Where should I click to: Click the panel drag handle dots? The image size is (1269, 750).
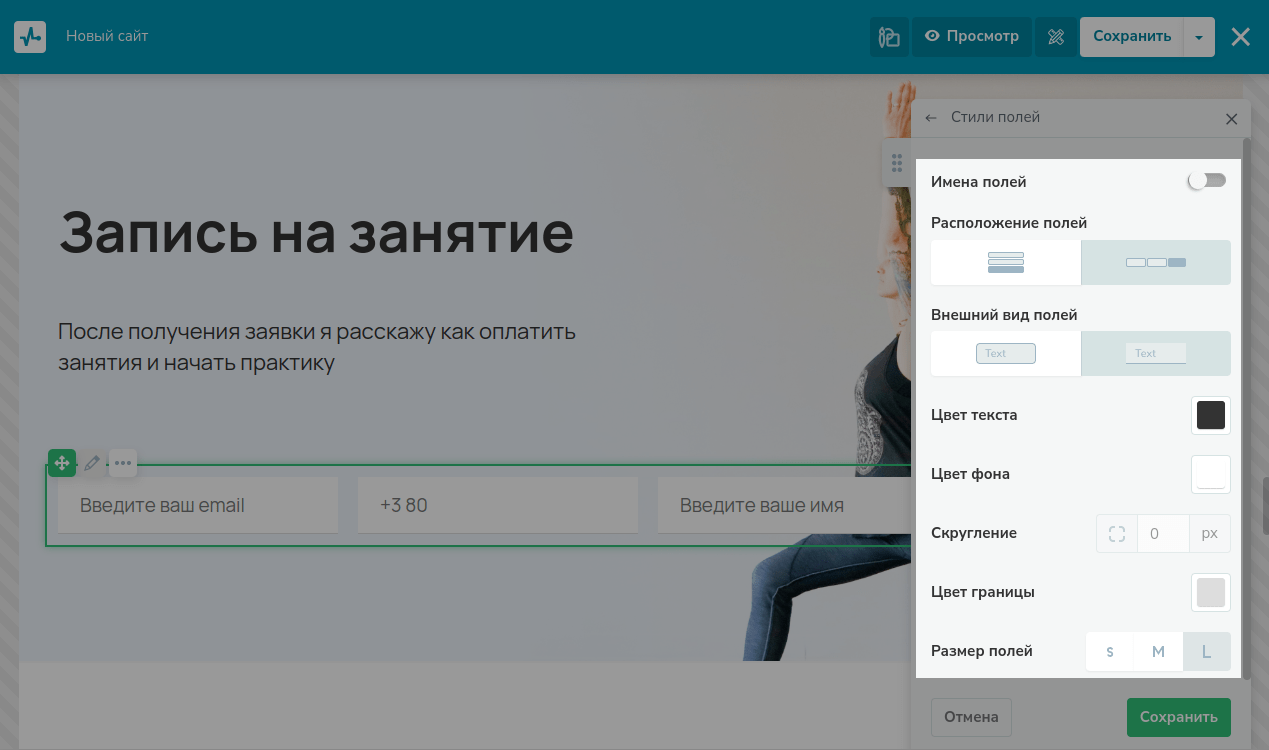pyautogui.click(x=897, y=162)
